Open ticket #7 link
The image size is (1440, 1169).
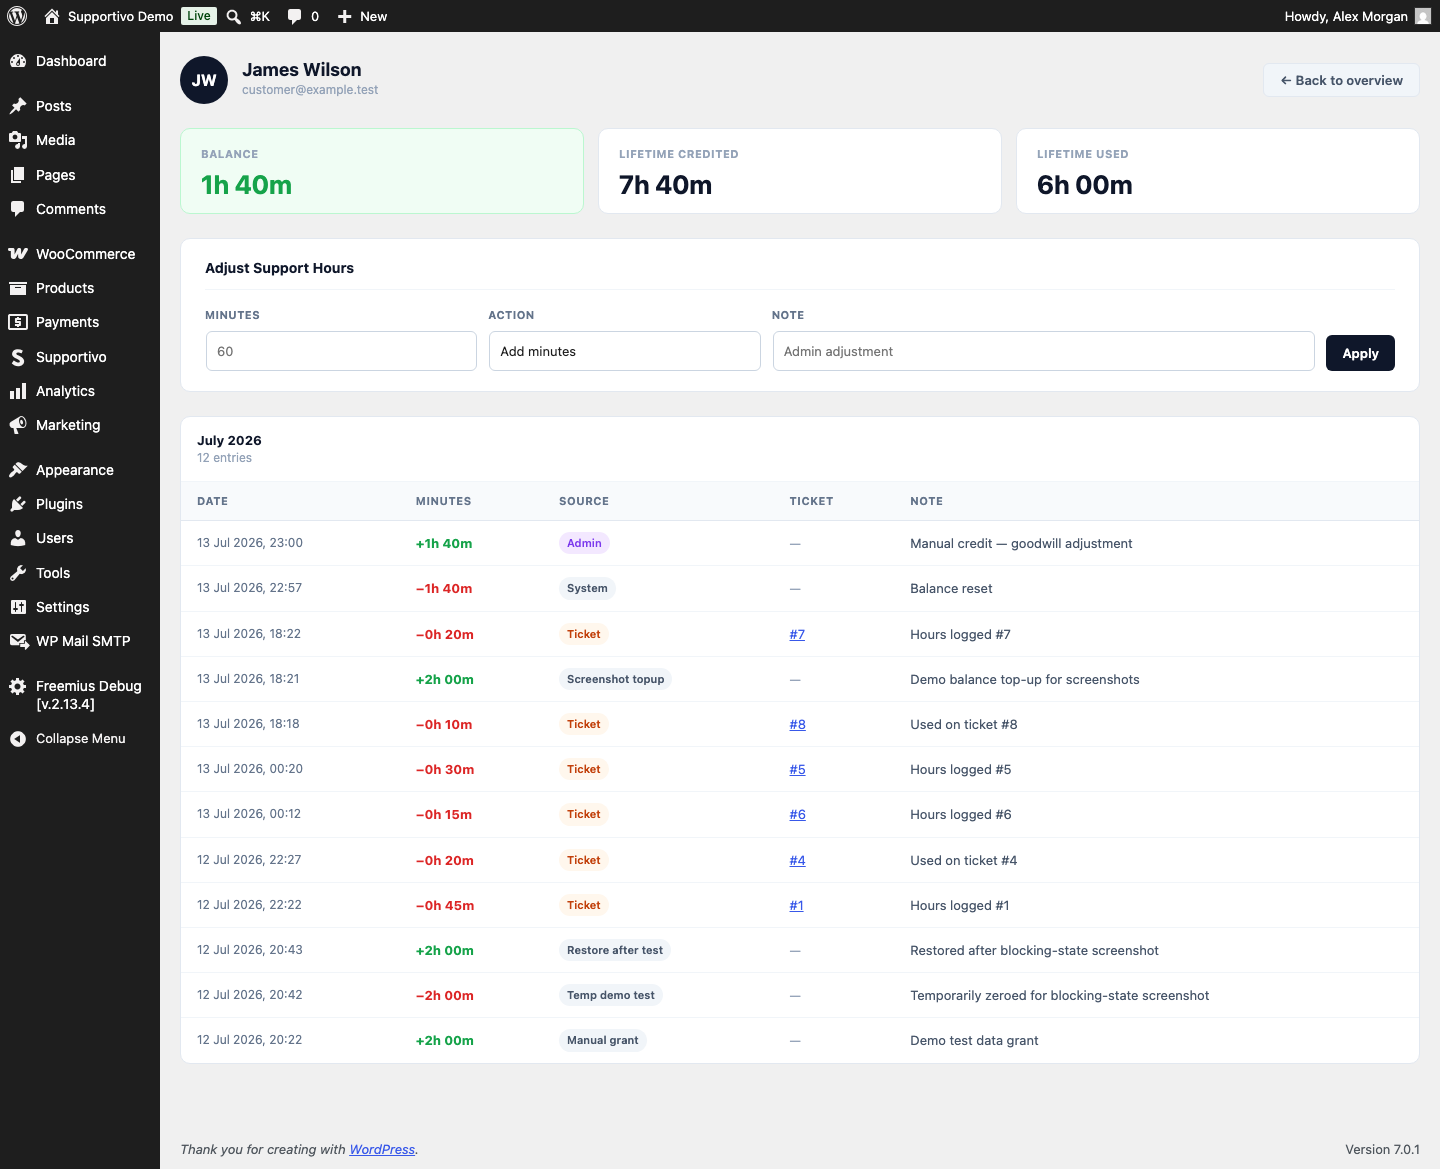pos(797,634)
